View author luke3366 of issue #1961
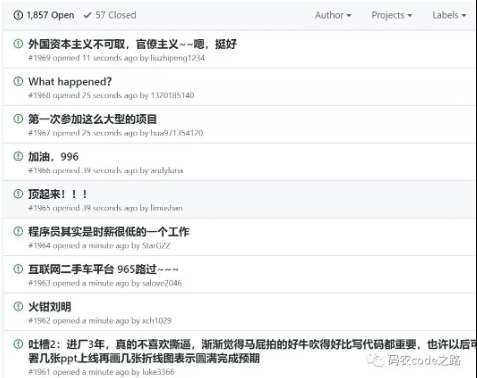 pyautogui.click(x=158, y=372)
